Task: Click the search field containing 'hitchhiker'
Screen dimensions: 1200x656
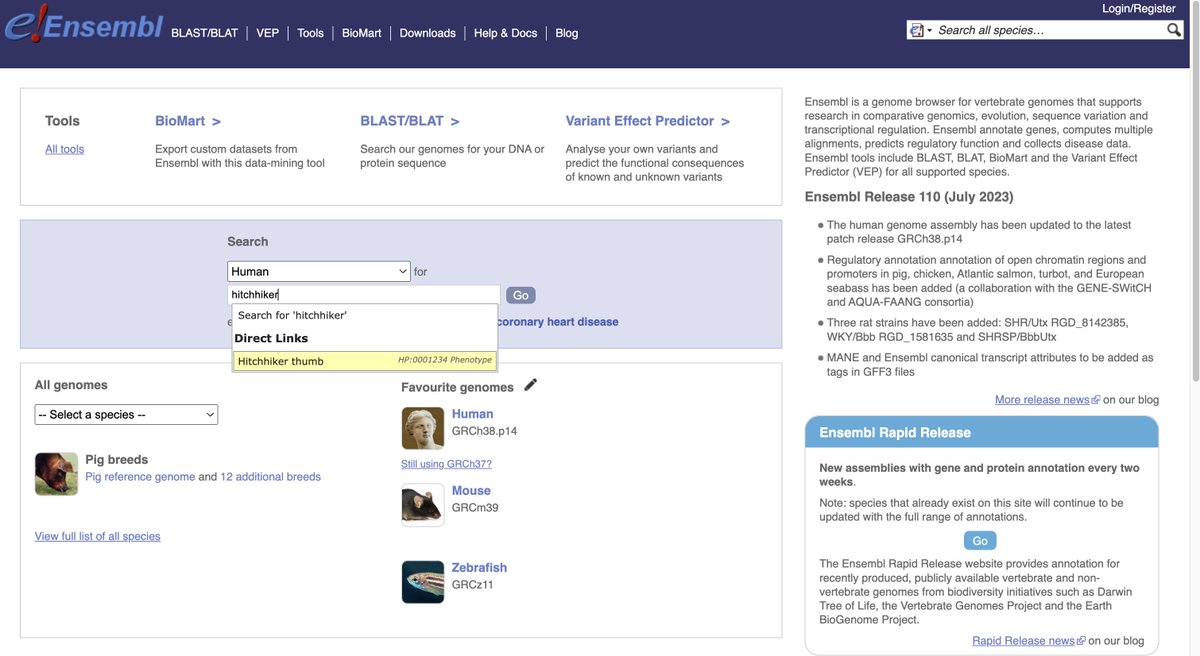Action: [364, 295]
